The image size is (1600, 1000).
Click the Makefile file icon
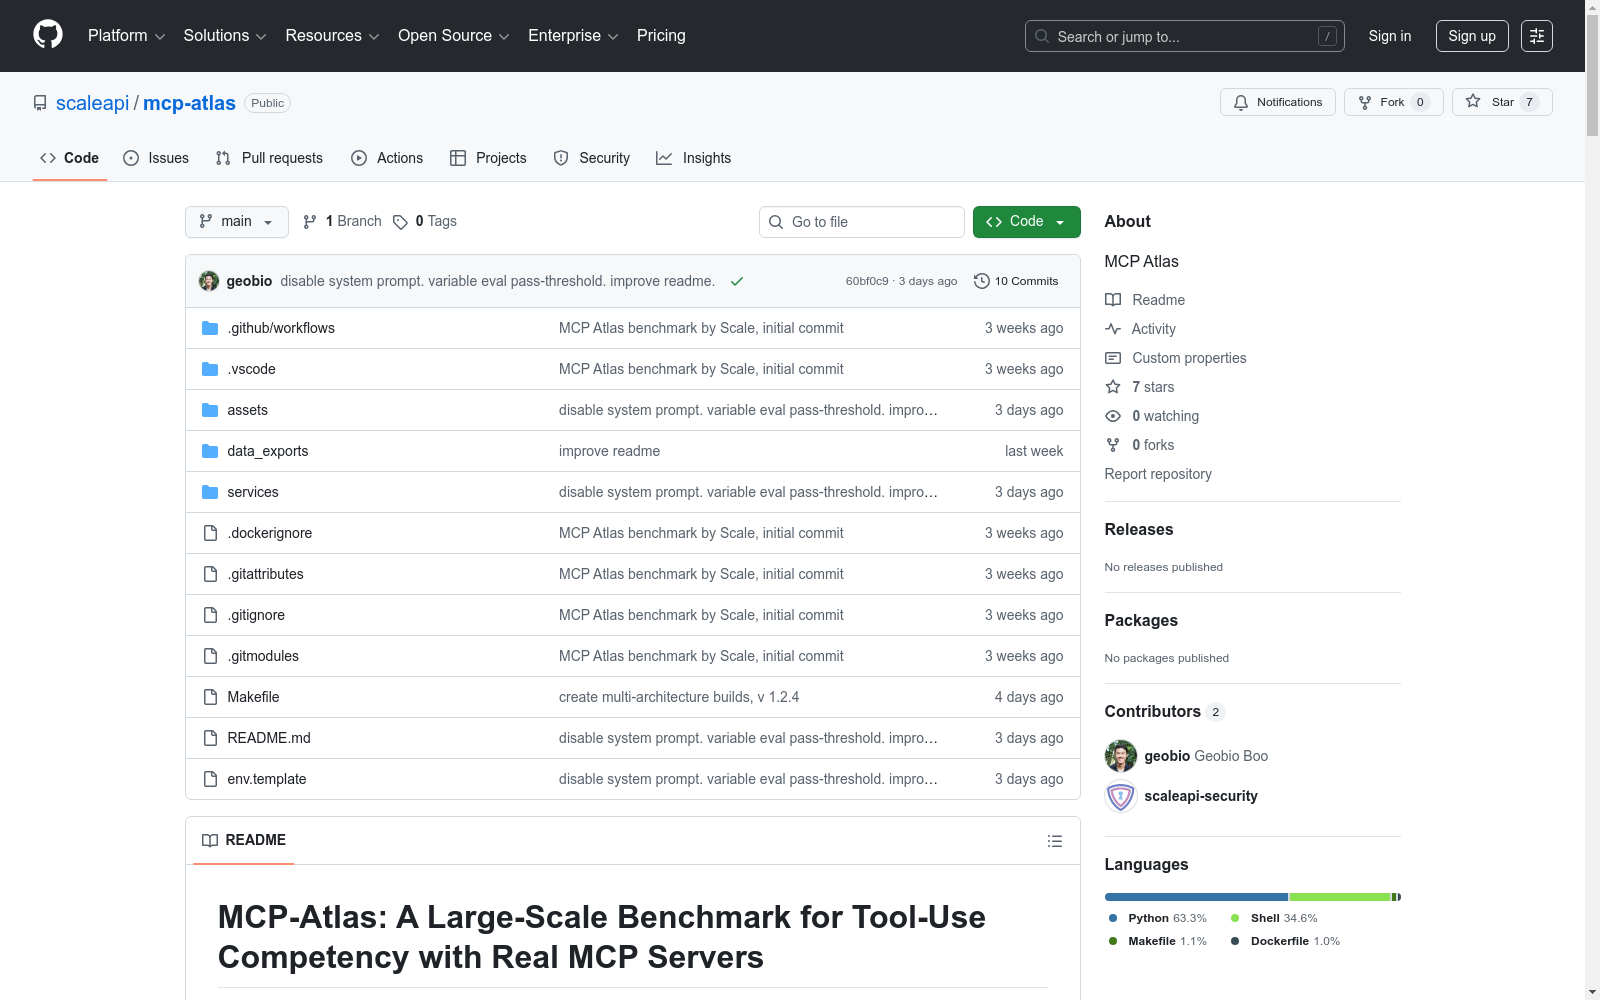(210, 697)
